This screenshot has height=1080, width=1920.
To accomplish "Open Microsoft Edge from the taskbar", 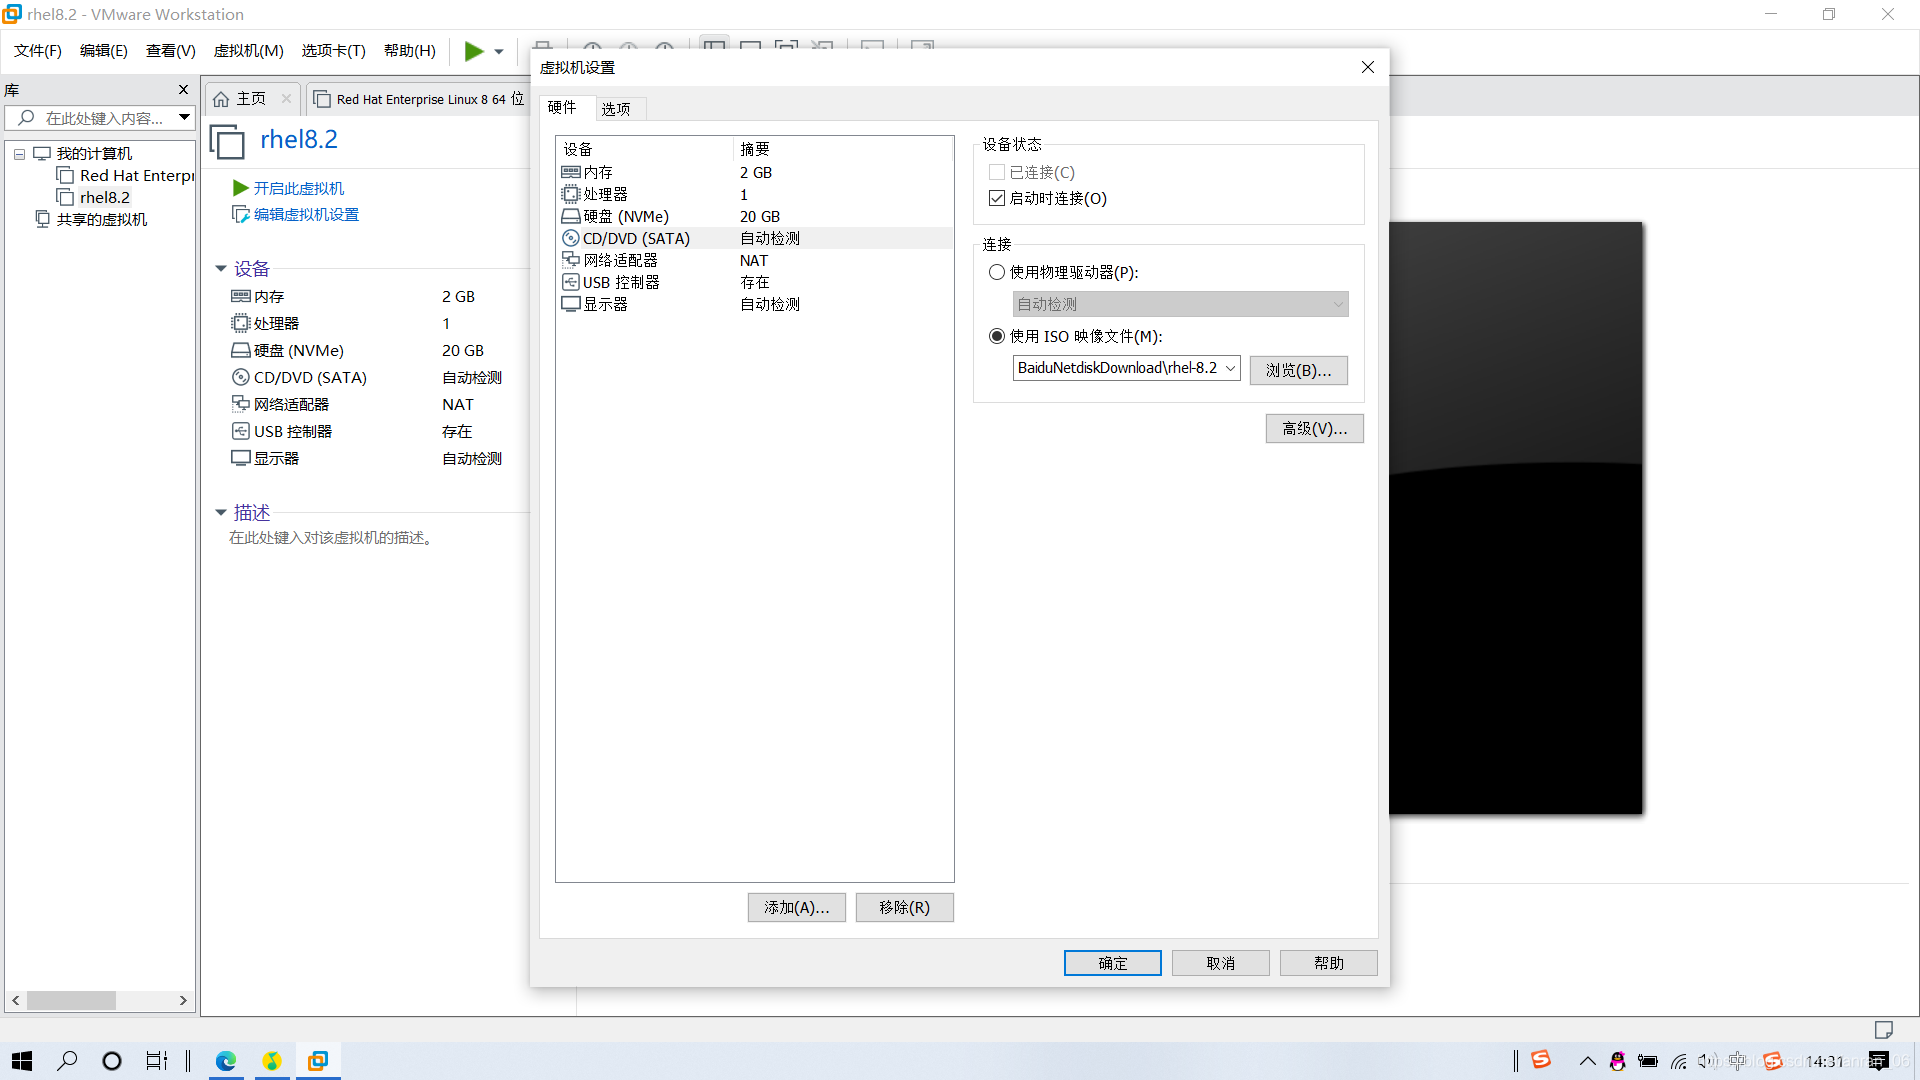I will coord(226,1061).
